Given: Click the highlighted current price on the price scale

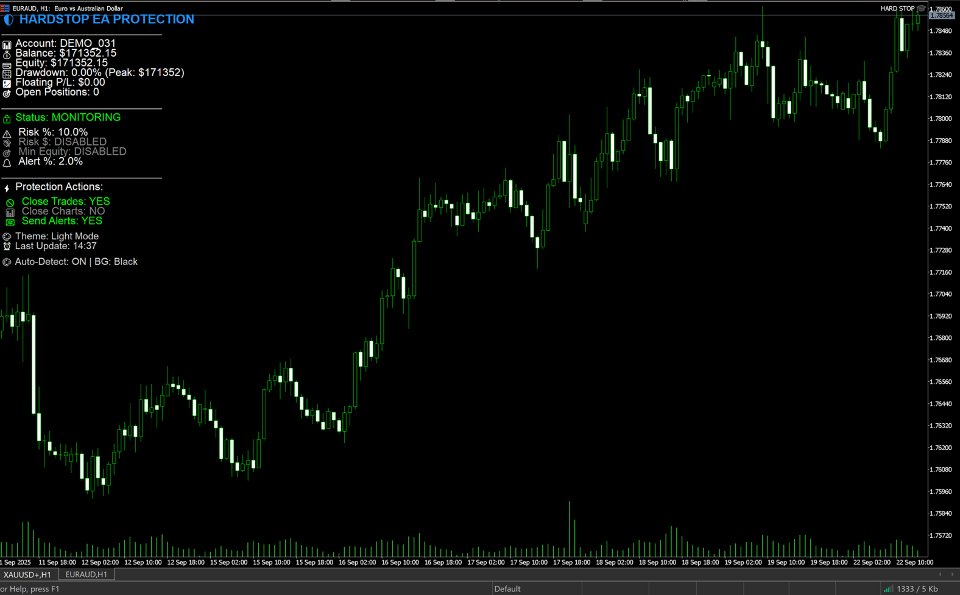Looking at the screenshot, I should (x=941, y=15).
